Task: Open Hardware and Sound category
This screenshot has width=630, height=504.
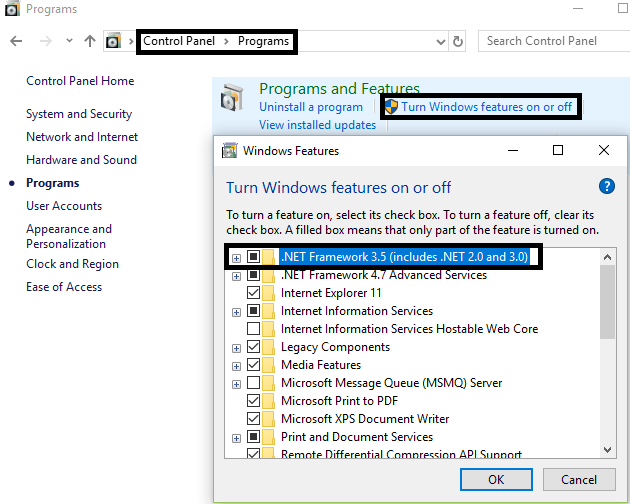Action: (x=81, y=160)
